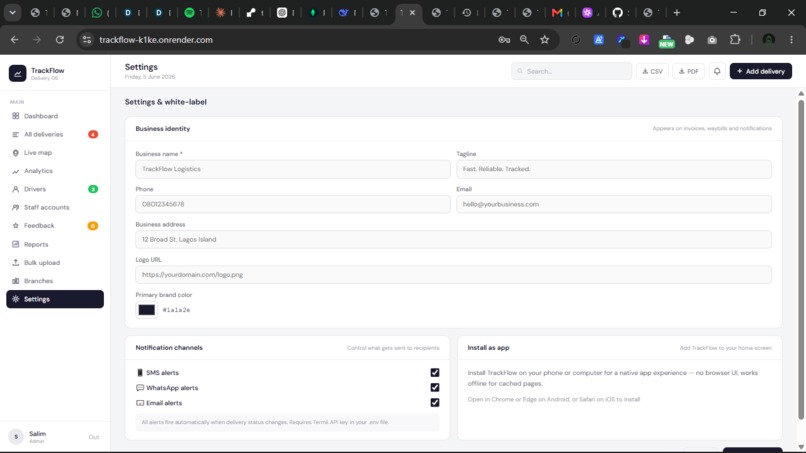The height and width of the screenshot is (453, 806).
Task: Open Staff accounts page
Action: click(x=54, y=207)
